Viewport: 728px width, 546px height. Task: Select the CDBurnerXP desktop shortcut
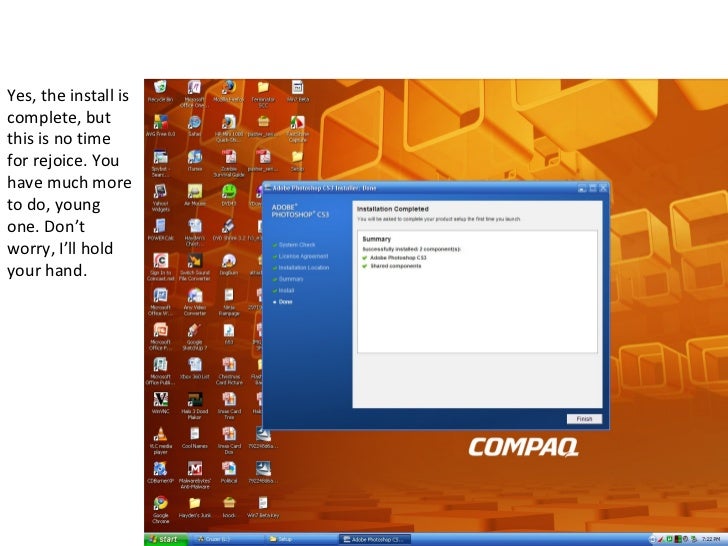click(x=160, y=472)
